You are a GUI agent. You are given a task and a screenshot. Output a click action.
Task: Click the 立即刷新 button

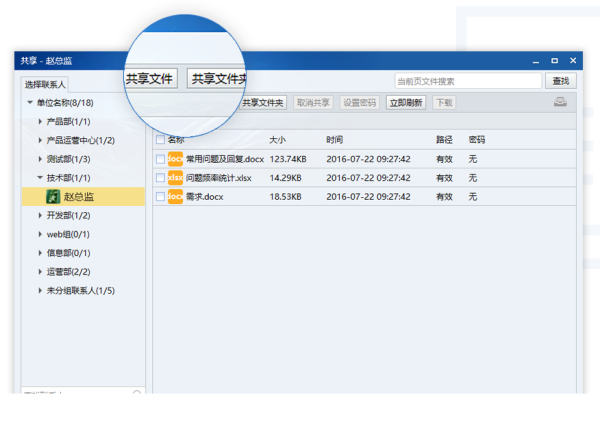point(406,103)
